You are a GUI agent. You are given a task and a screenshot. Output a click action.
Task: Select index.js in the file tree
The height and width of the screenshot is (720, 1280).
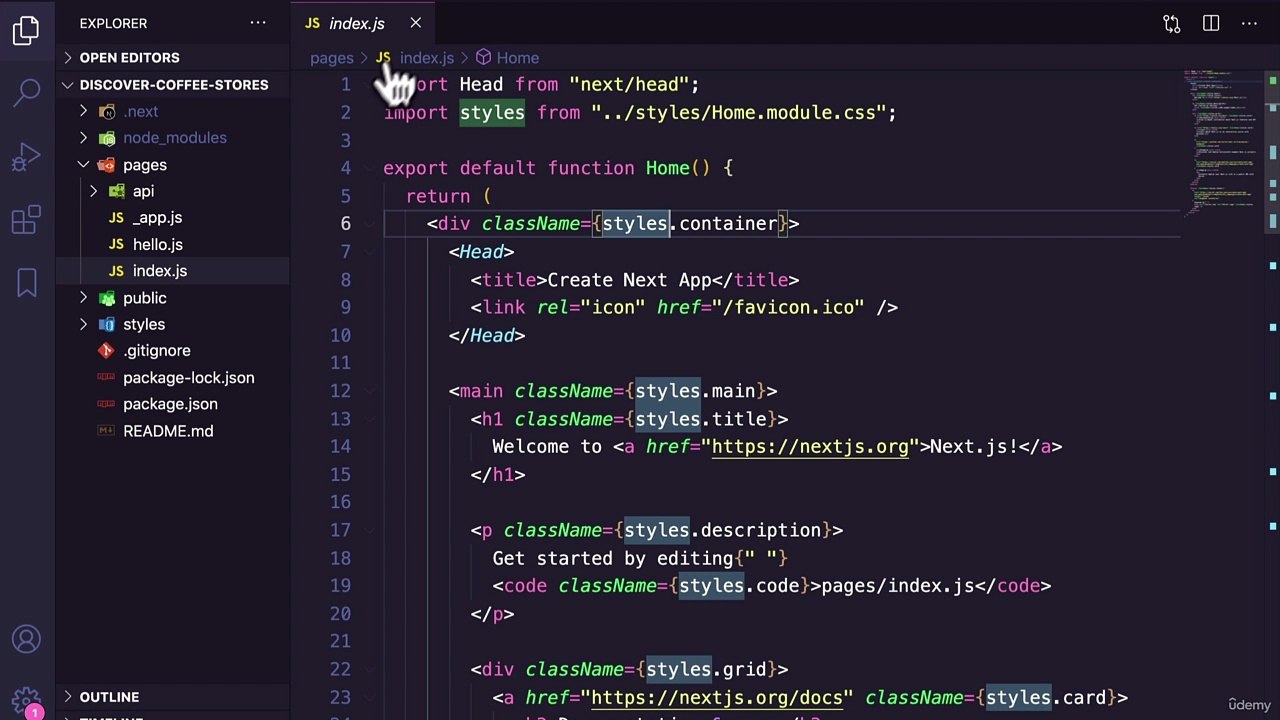pyautogui.click(x=172, y=271)
